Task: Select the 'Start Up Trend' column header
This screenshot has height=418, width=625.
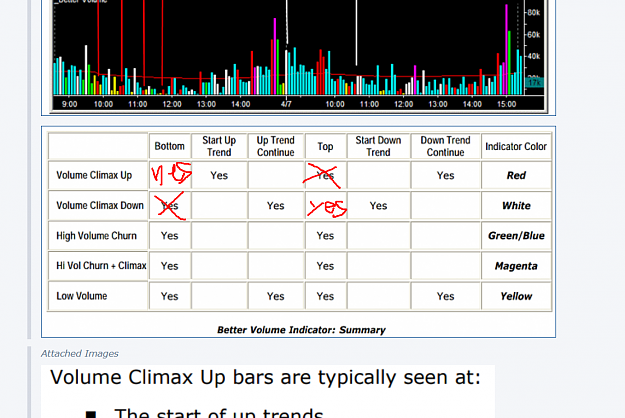Action: coord(219,146)
